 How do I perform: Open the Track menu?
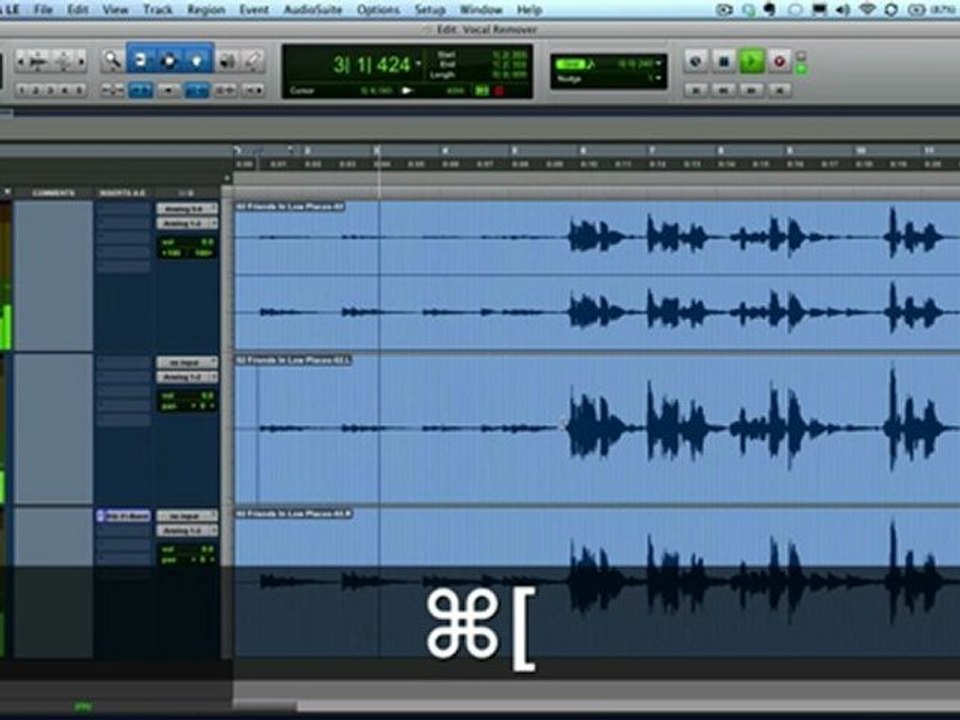coord(157,10)
